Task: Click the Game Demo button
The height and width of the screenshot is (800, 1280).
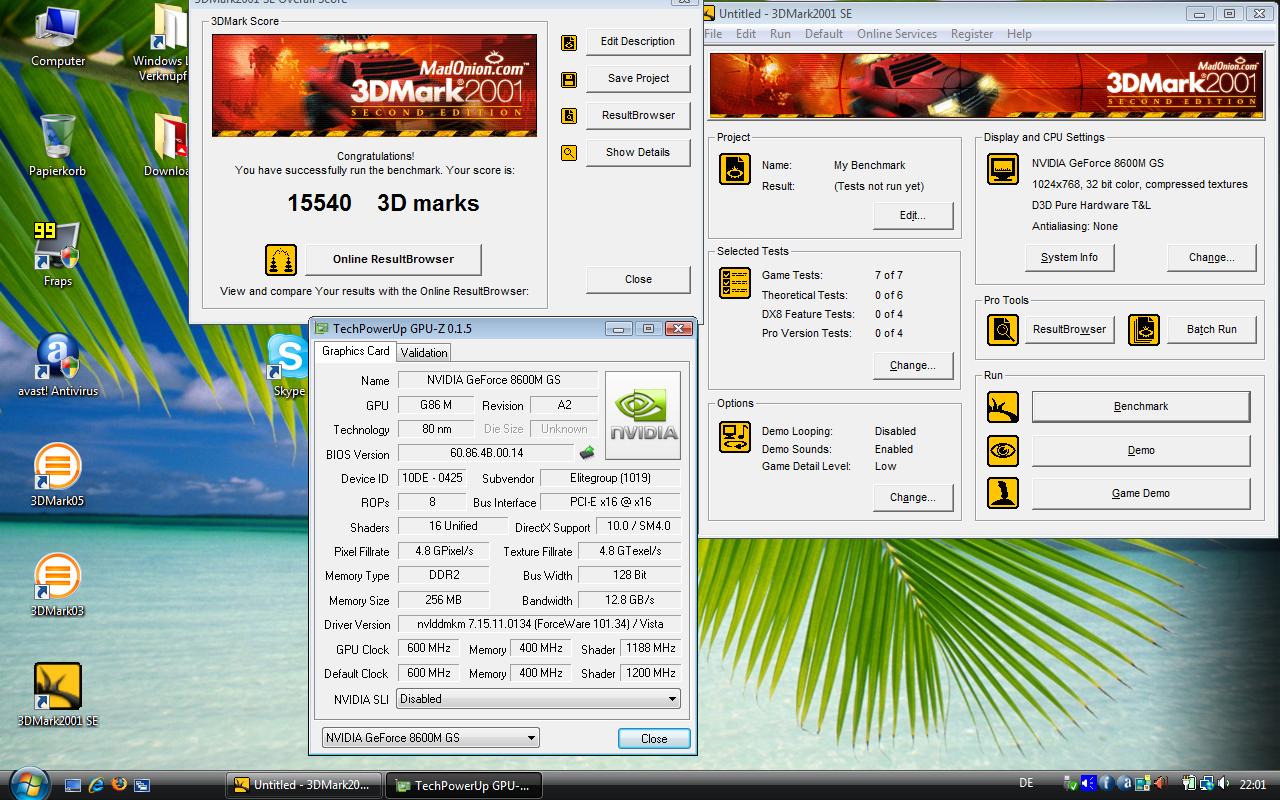Action: click(1141, 494)
